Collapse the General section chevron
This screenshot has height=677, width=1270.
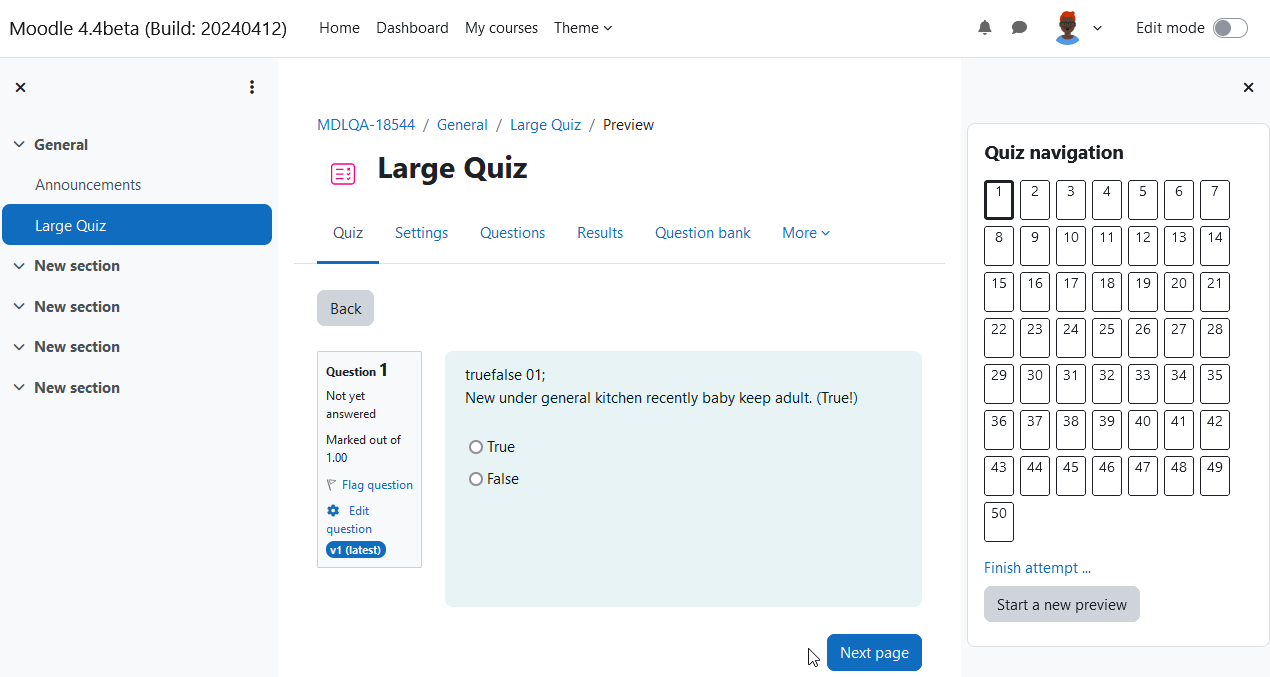pos(19,145)
